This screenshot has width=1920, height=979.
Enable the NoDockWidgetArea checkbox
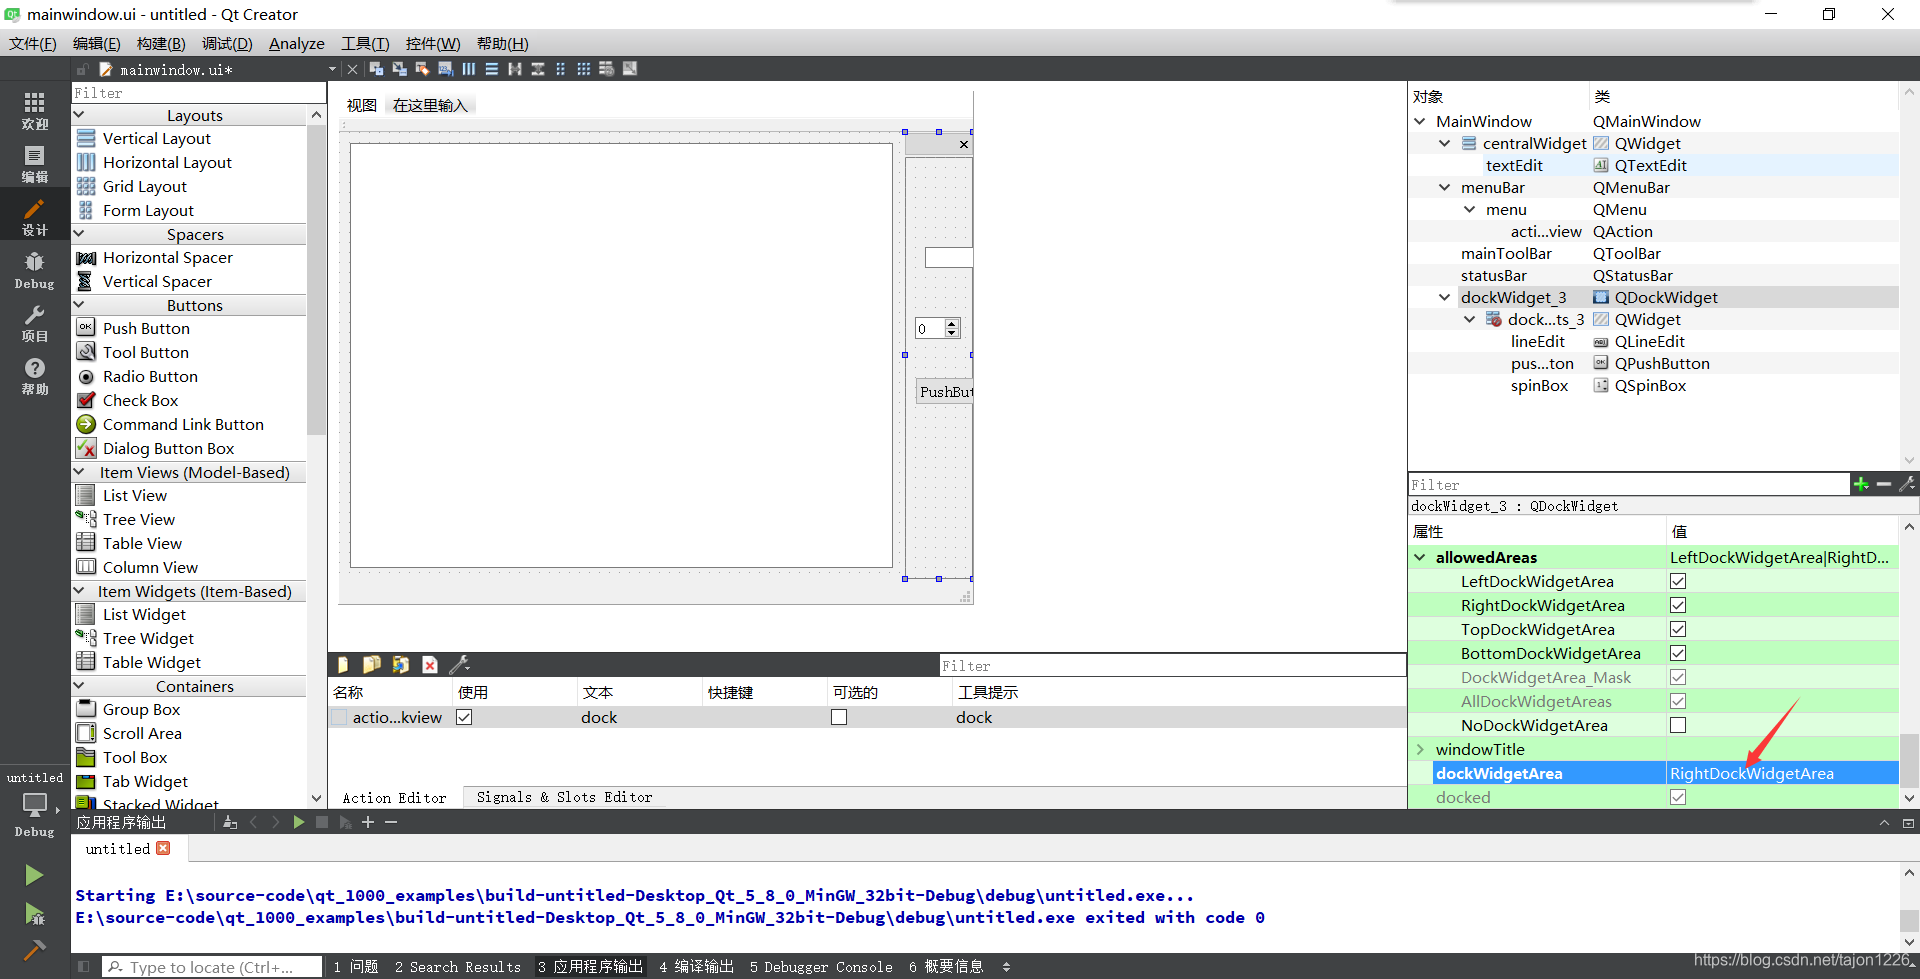(x=1678, y=725)
